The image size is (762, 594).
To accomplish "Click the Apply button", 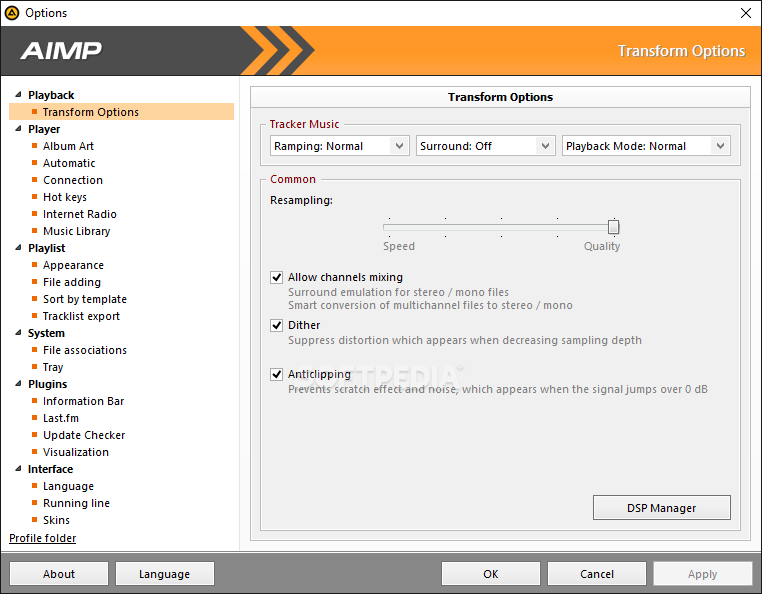I will click(x=703, y=574).
